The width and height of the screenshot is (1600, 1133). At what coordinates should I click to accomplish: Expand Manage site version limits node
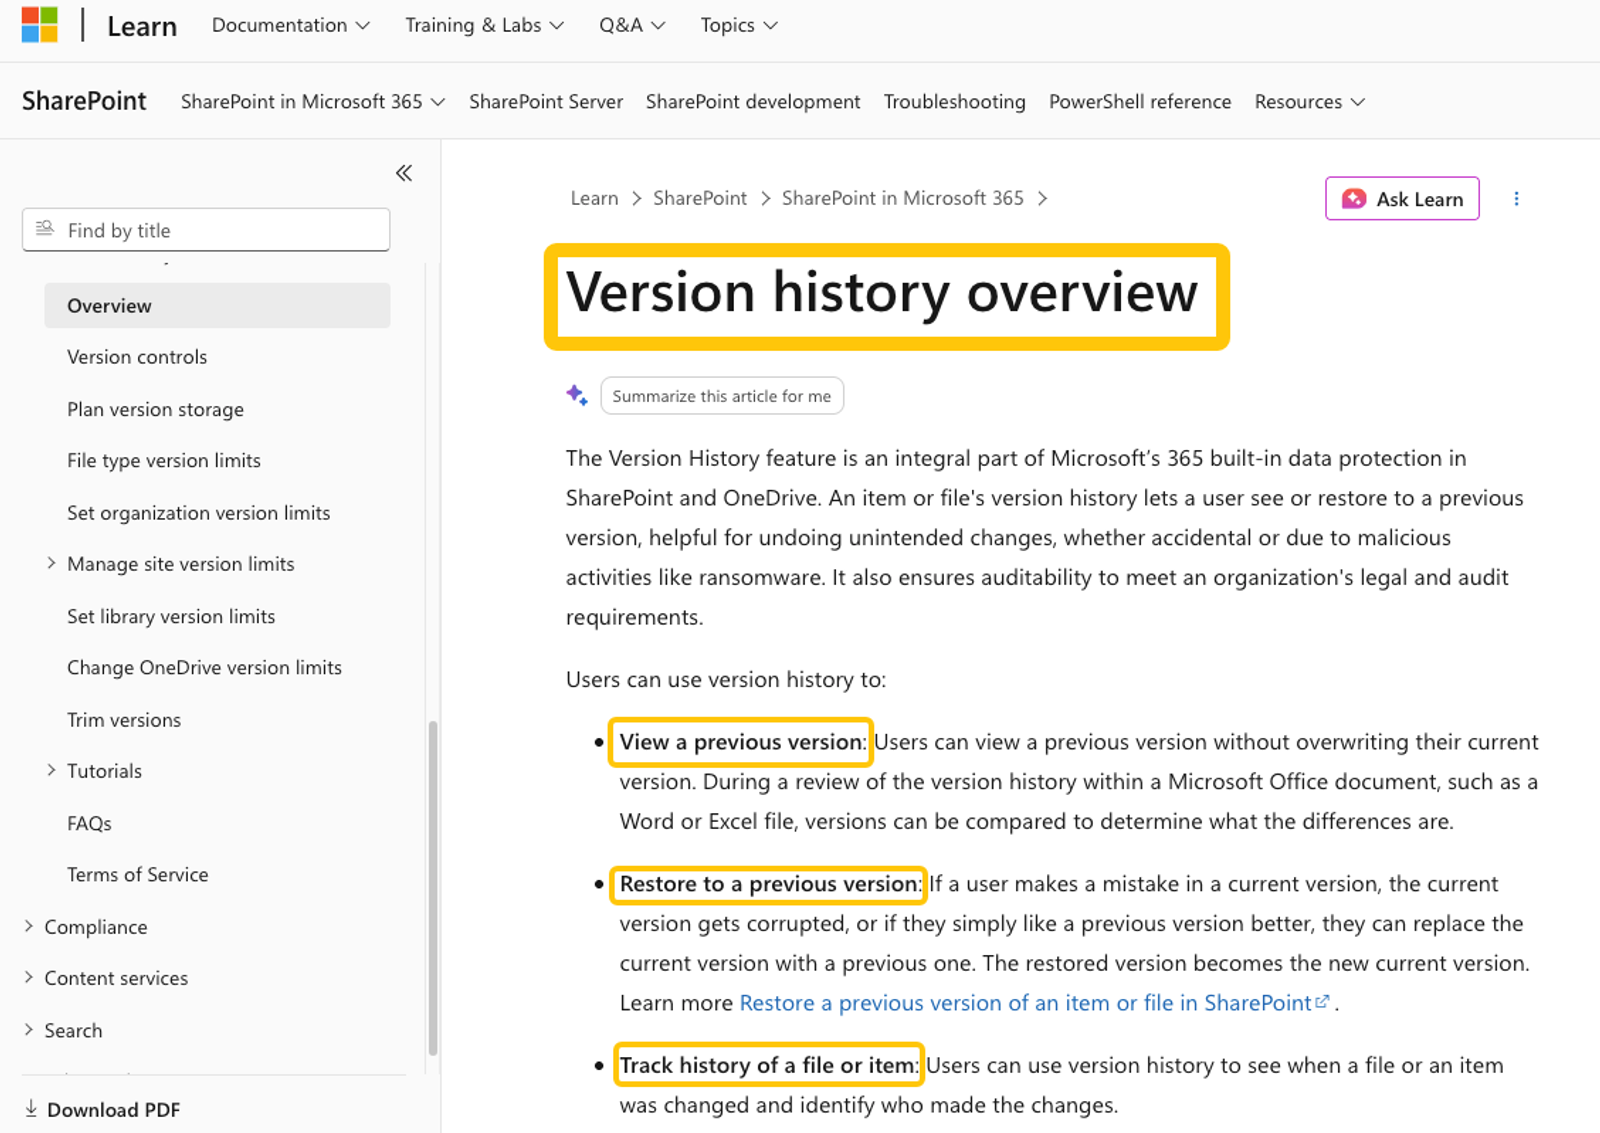51,563
